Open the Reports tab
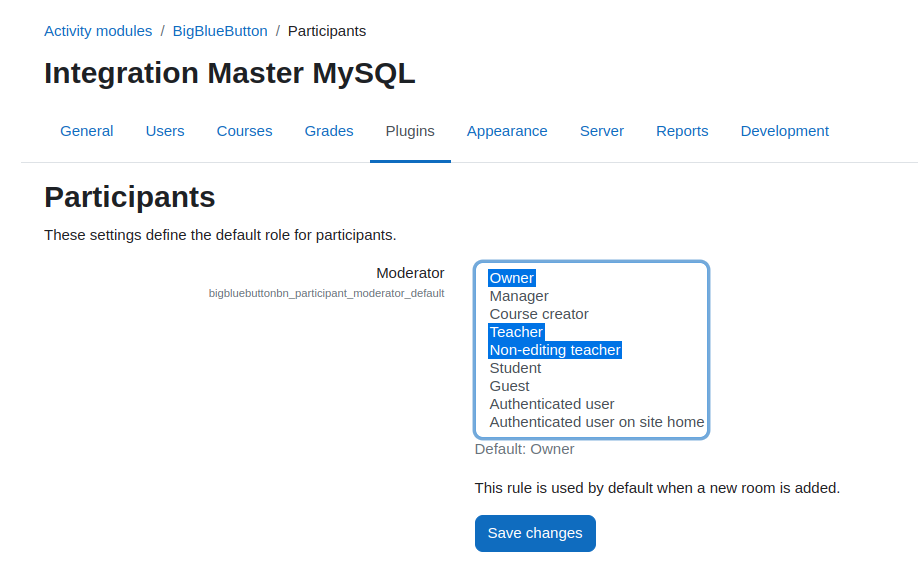Image resolution: width=918 pixels, height=564 pixels. (682, 131)
